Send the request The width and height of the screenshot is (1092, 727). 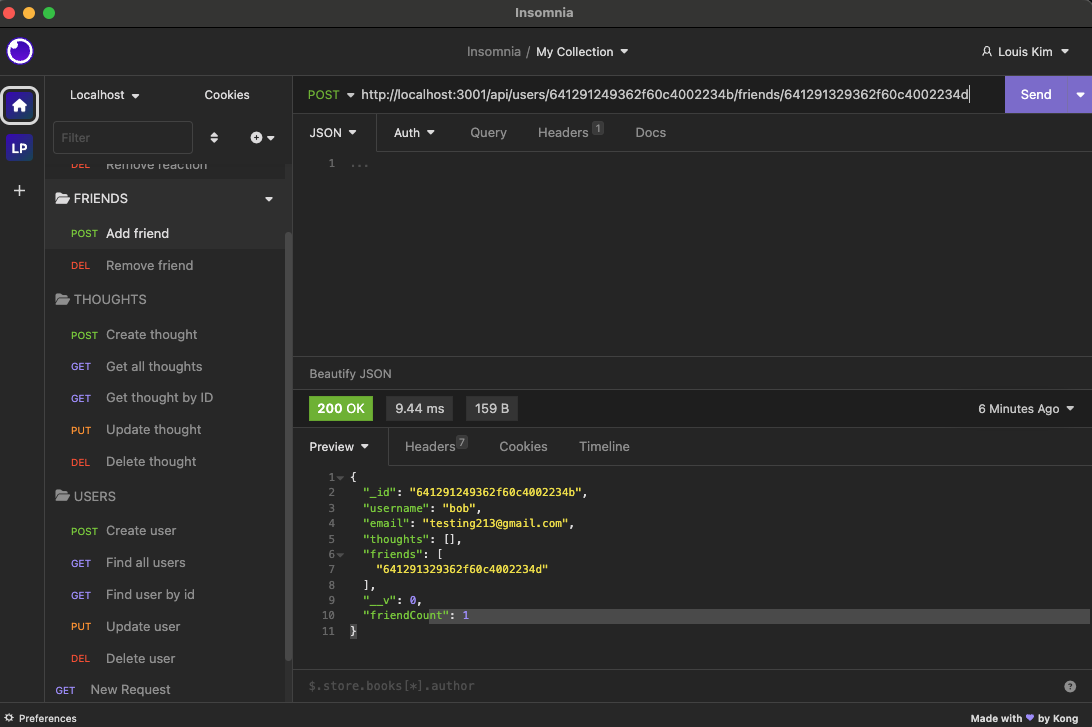point(1038,94)
